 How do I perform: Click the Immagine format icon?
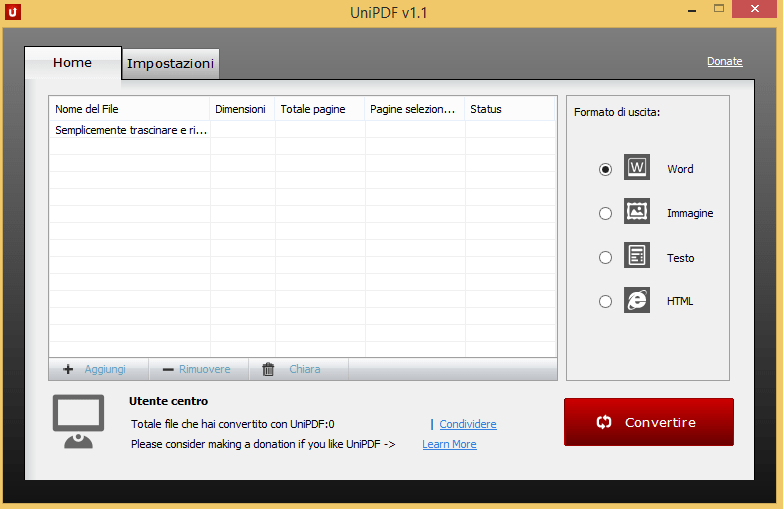[x=637, y=211]
